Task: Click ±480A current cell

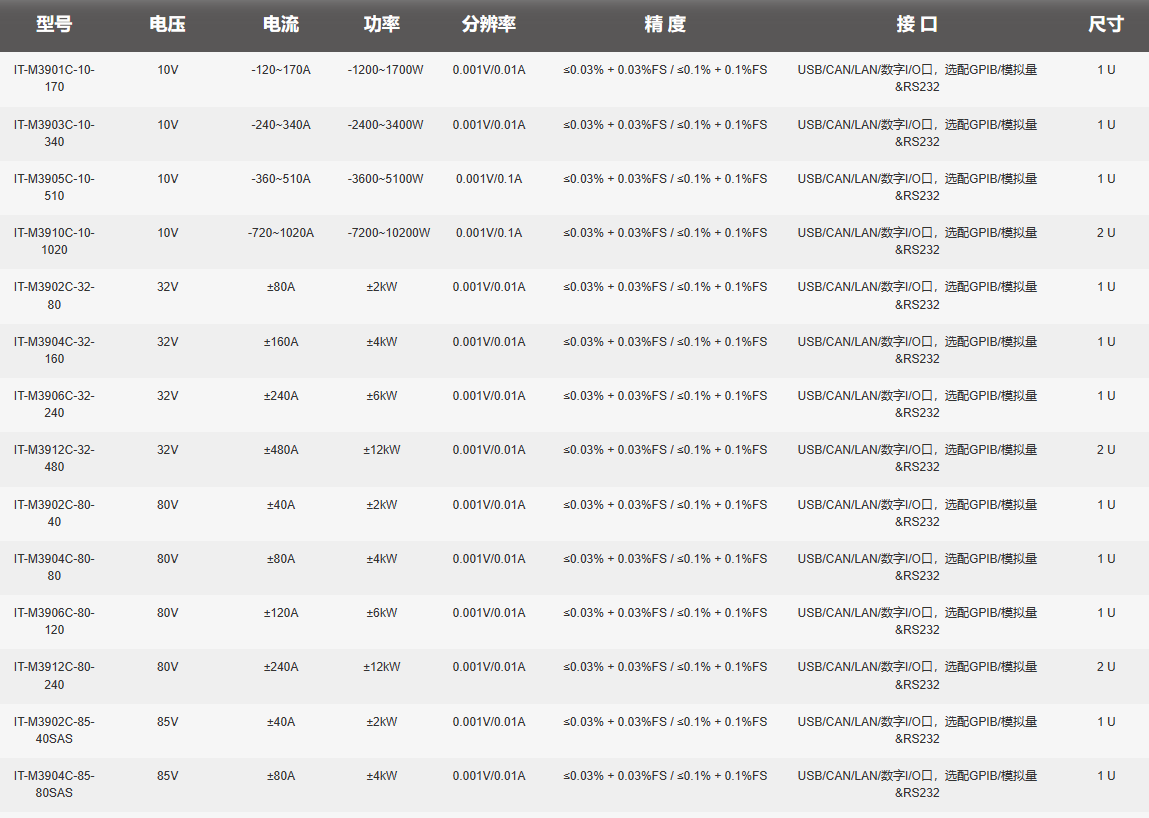Action: point(281,450)
